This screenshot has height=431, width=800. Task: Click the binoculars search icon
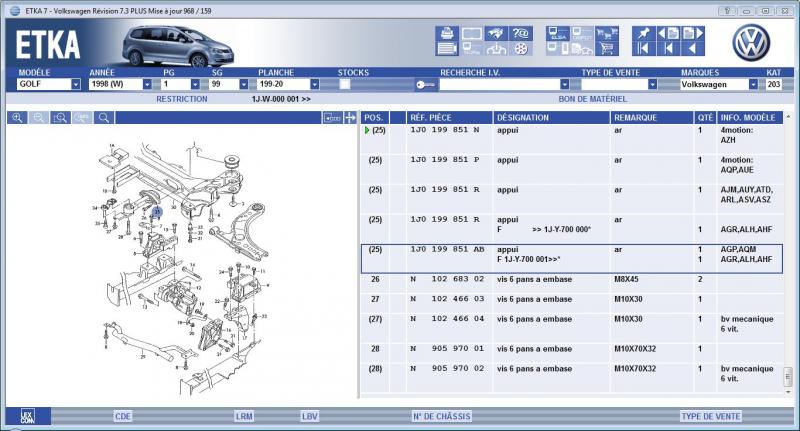click(496, 34)
